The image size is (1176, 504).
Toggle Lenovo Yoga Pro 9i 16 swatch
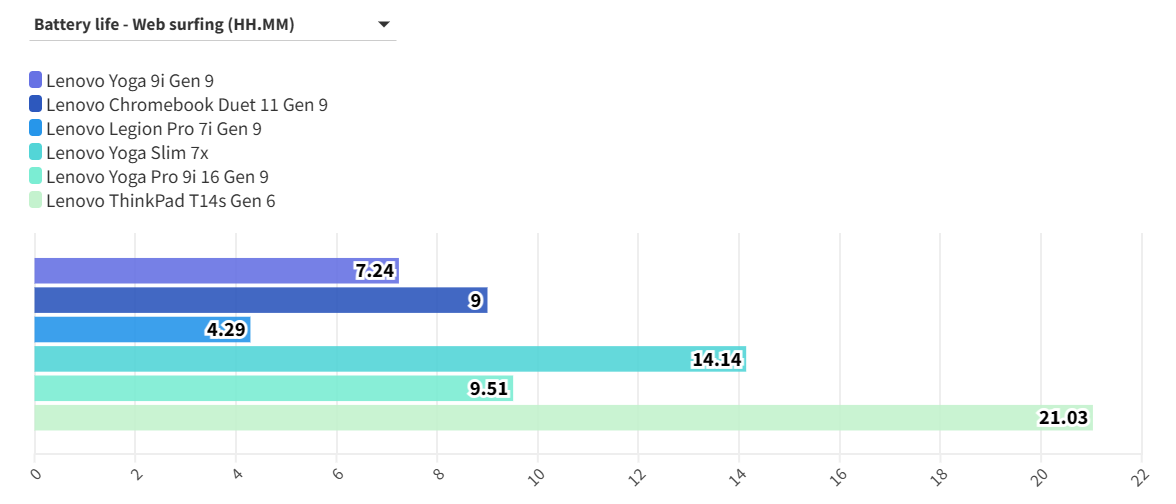tap(36, 177)
